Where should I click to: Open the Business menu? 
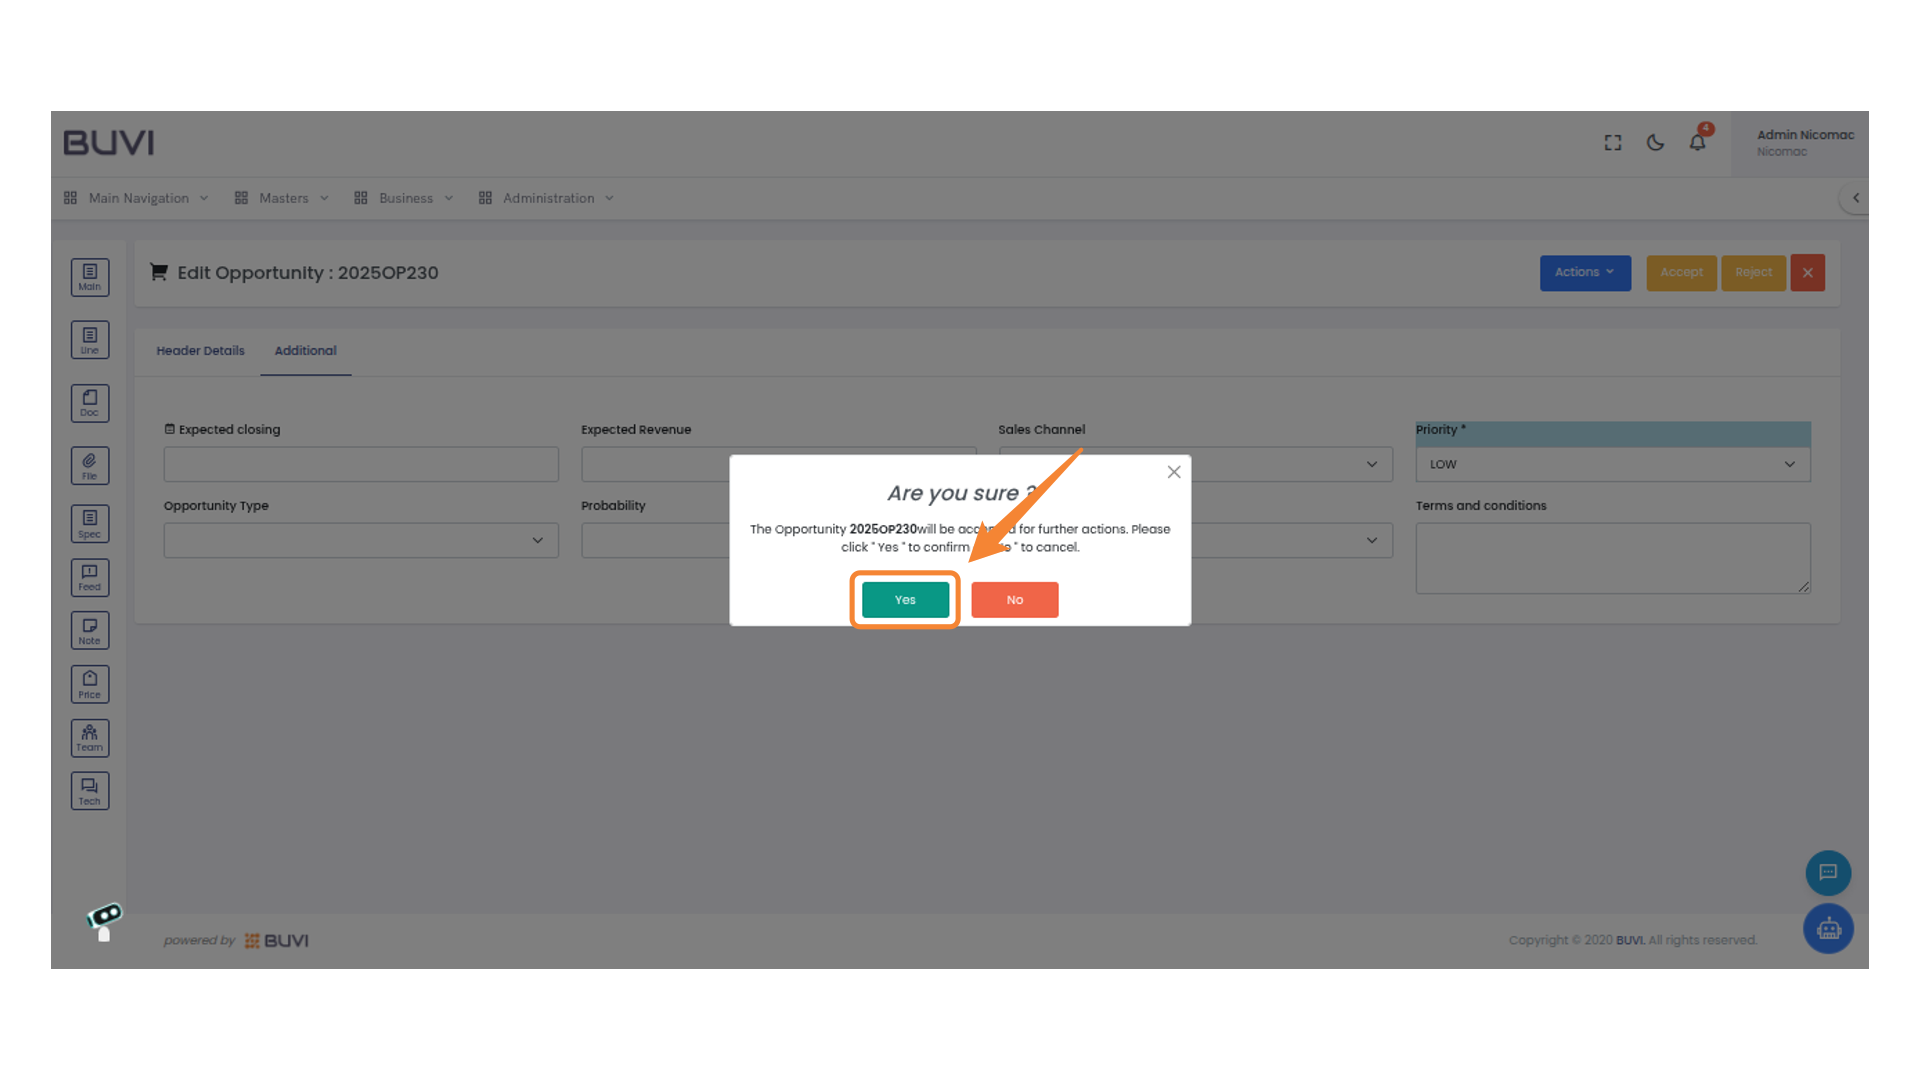(404, 198)
